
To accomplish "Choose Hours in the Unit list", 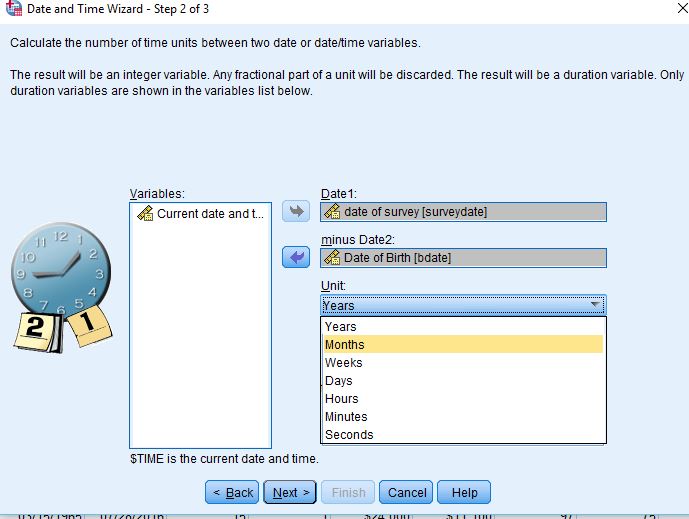I will pyautogui.click(x=463, y=399).
